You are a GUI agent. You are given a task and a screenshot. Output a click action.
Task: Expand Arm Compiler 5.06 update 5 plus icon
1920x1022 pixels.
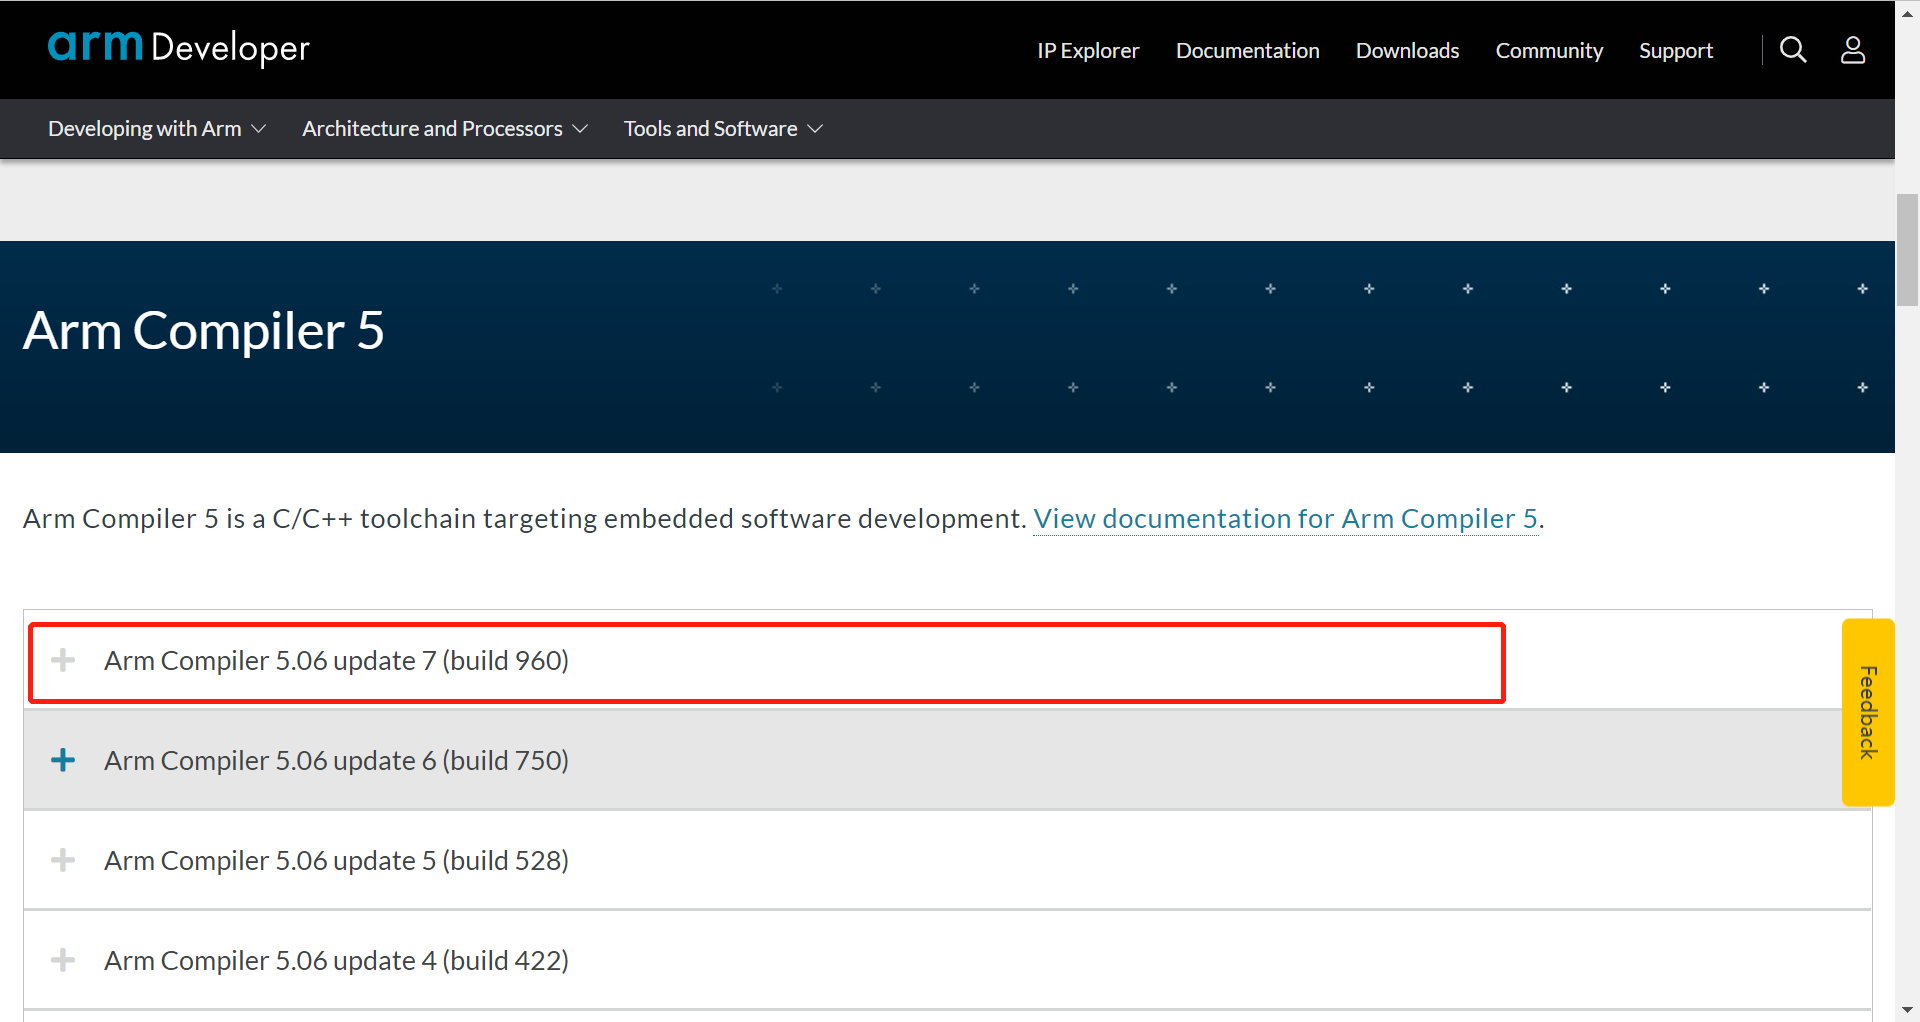(63, 860)
